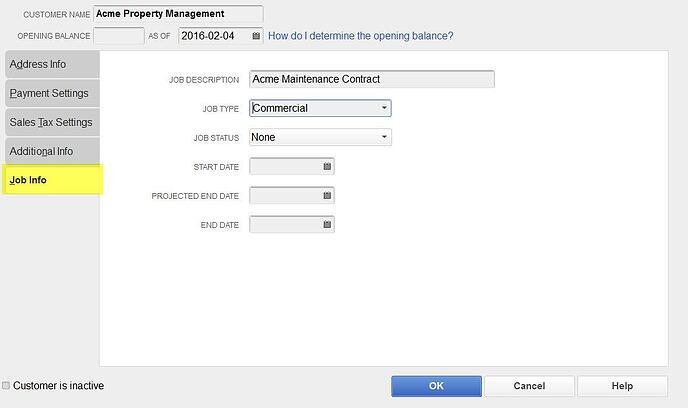The height and width of the screenshot is (408, 688).
Task: Expand the Job Status dropdown arrow
Action: click(384, 137)
